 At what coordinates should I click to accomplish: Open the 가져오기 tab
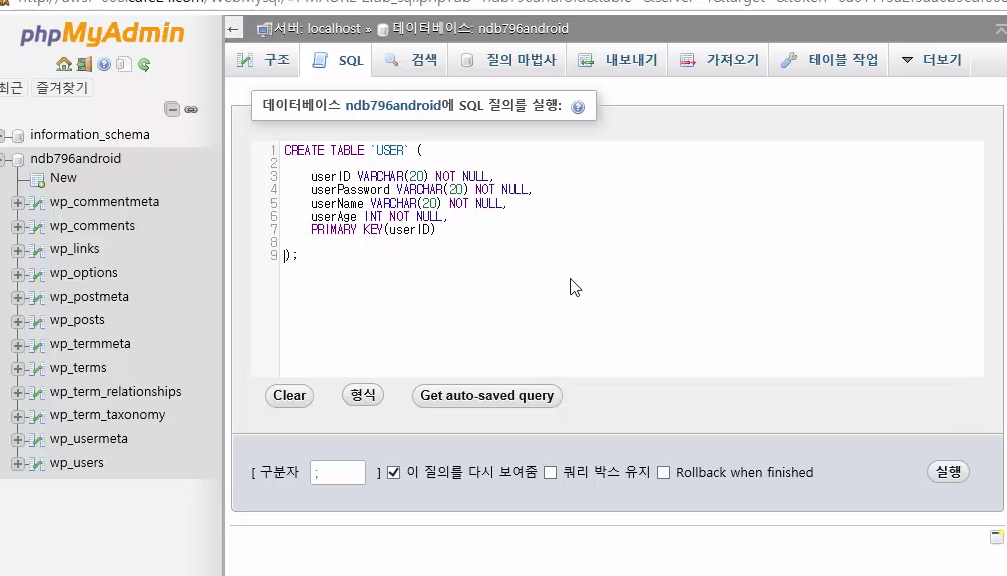719,60
